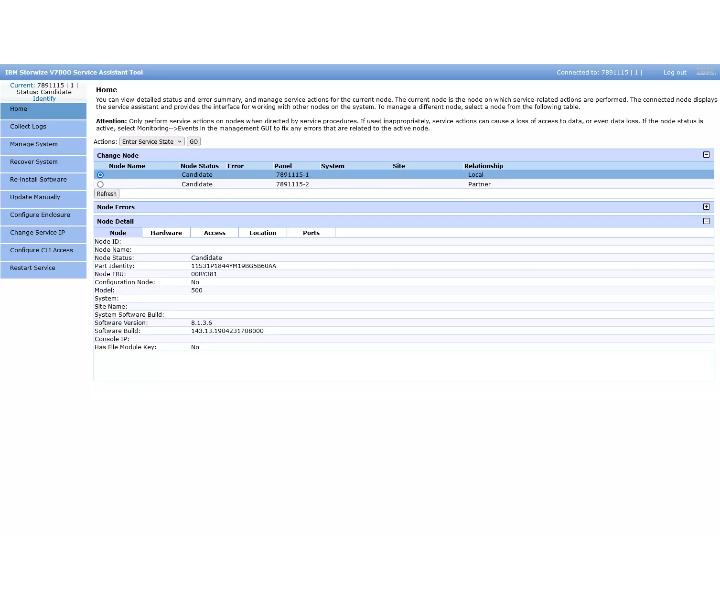Go to Recover System
720x600 pixels.
[43, 163]
